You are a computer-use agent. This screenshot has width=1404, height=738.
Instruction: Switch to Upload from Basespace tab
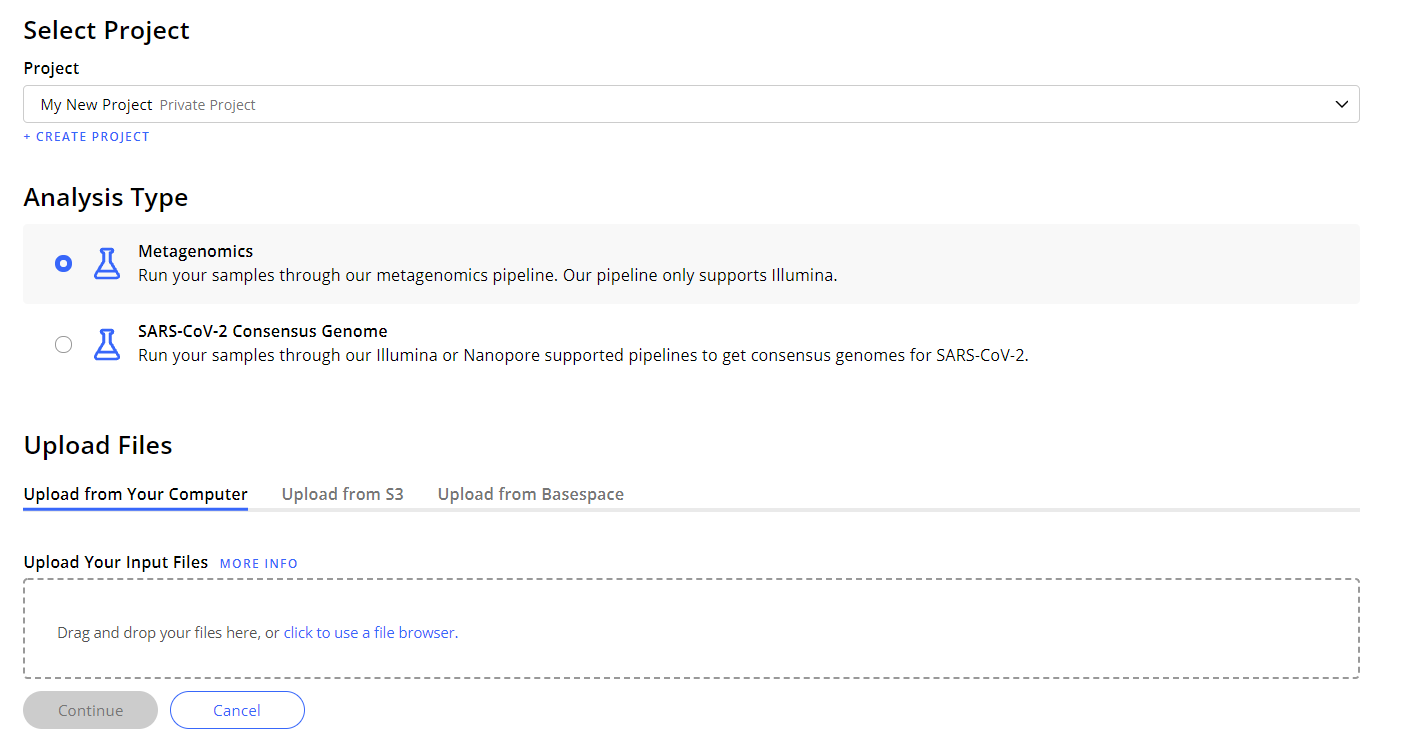(x=531, y=494)
